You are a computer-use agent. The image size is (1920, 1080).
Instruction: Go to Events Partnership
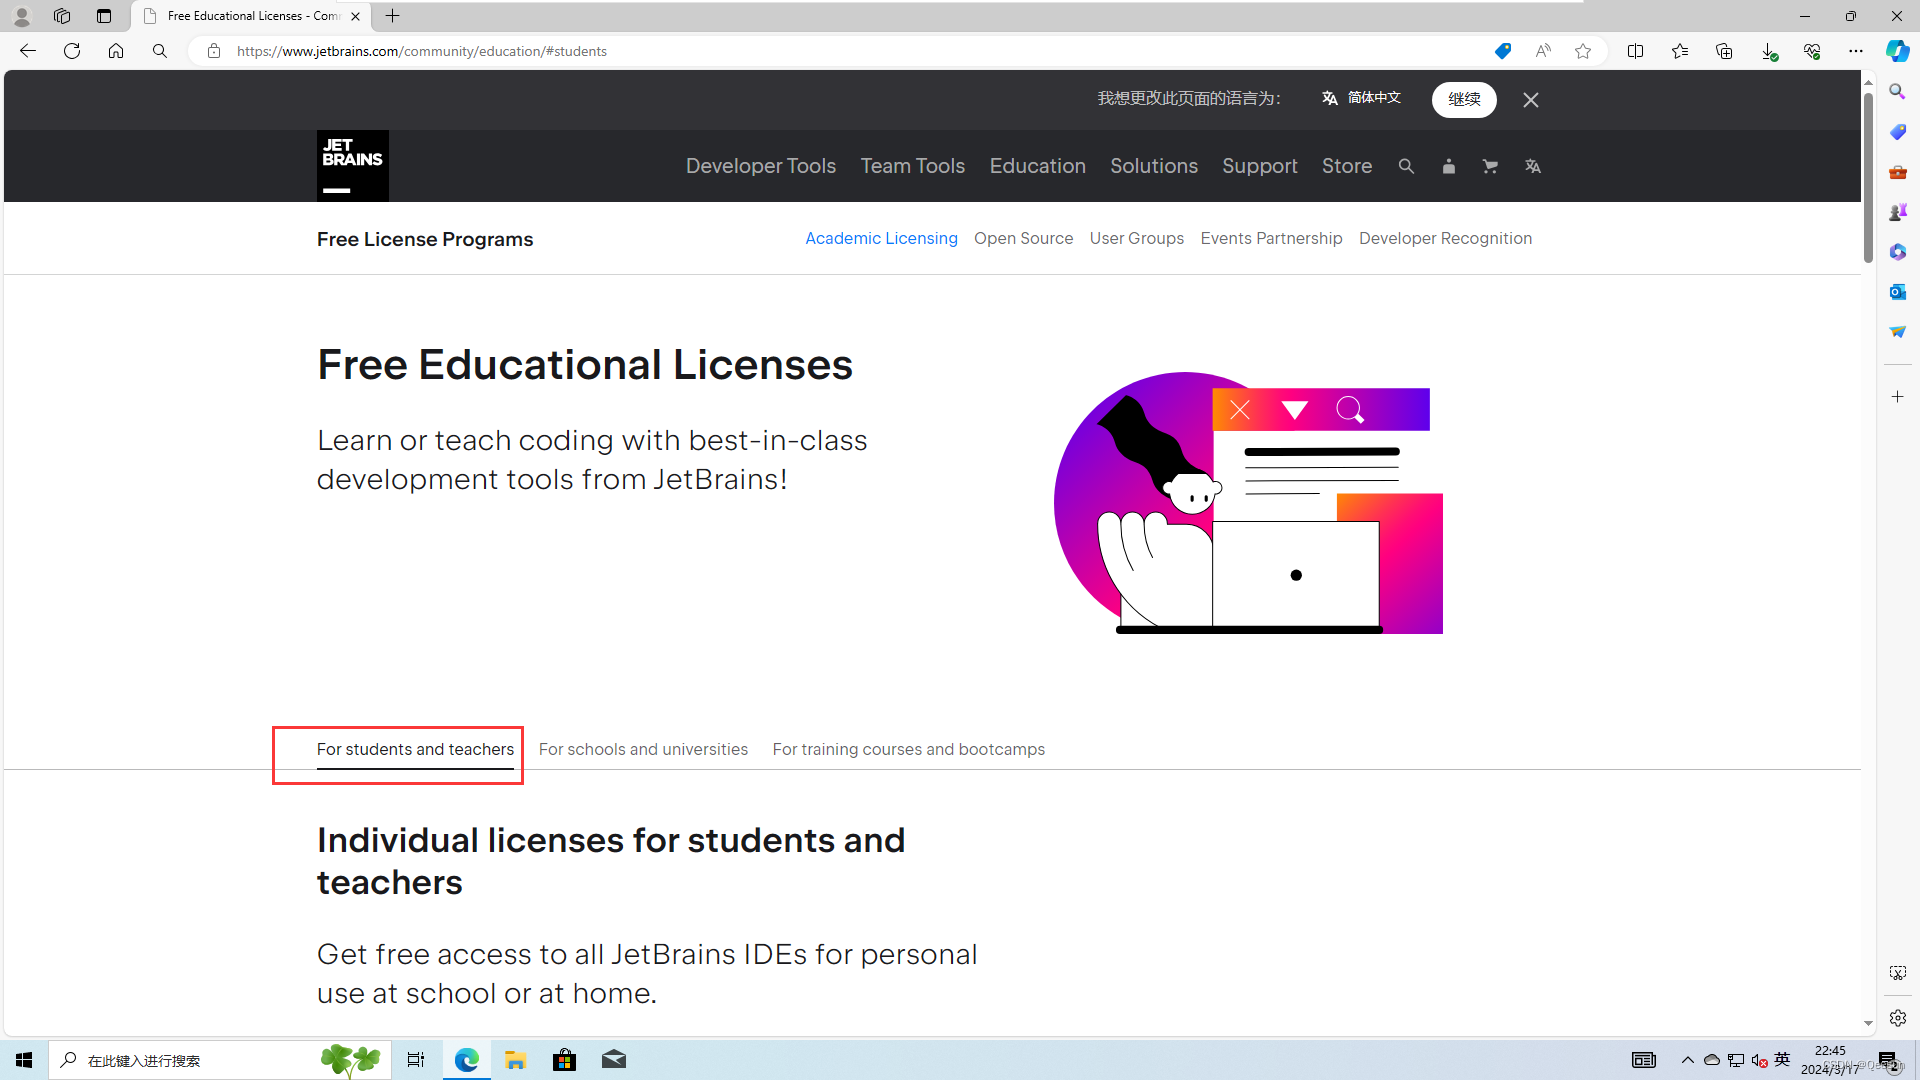pos(1271,238)
